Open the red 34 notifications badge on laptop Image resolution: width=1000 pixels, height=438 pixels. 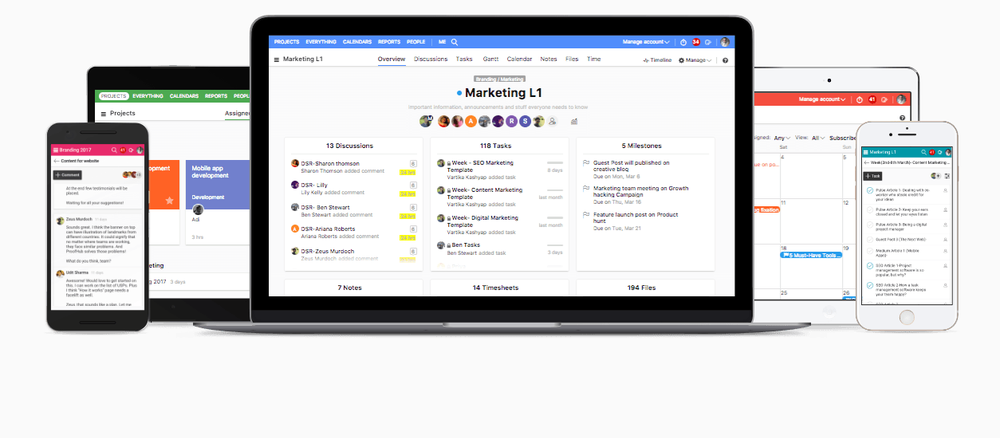coord(696,43)
